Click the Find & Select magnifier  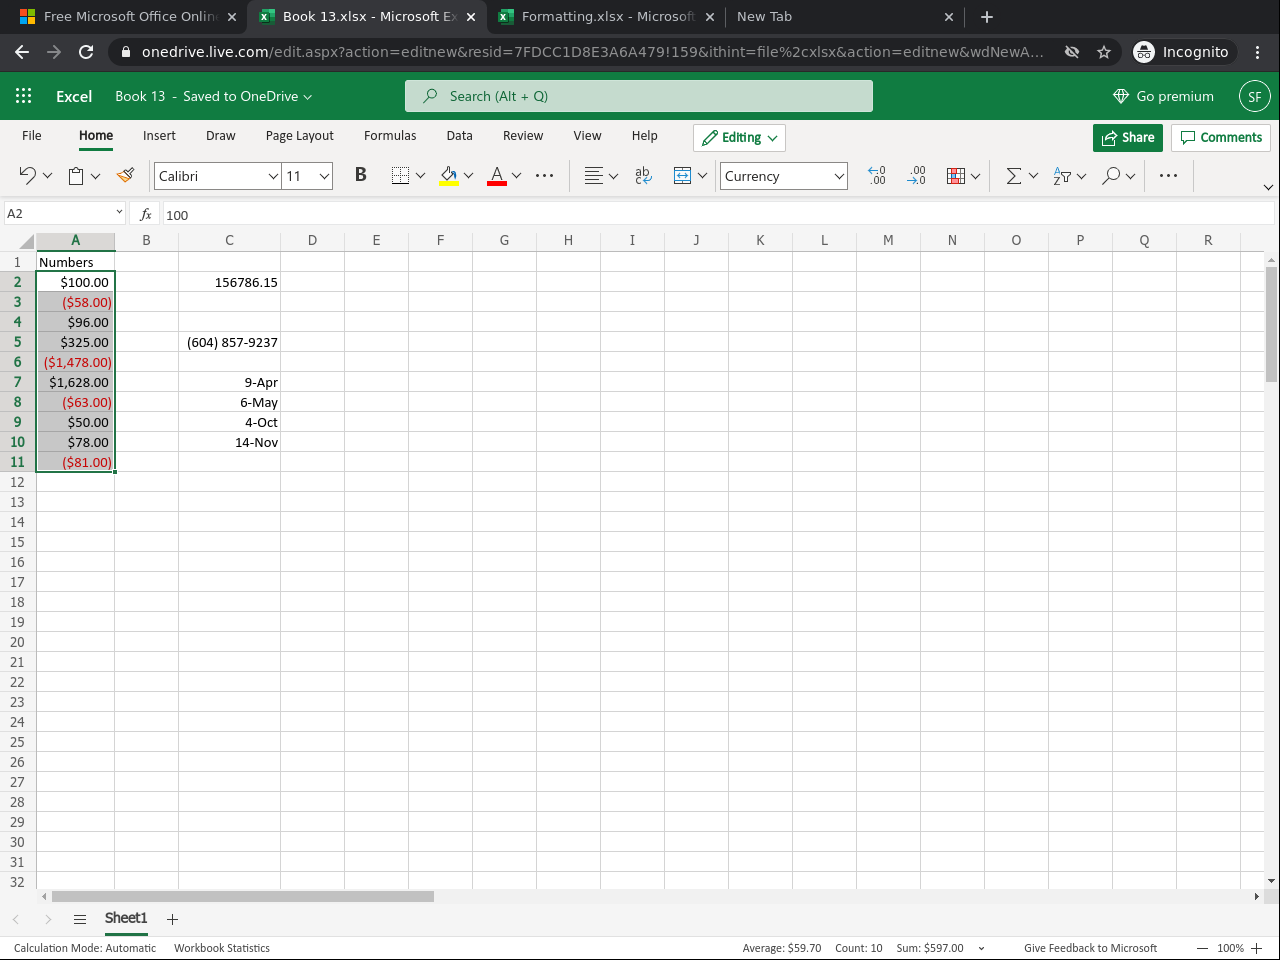1111,176
